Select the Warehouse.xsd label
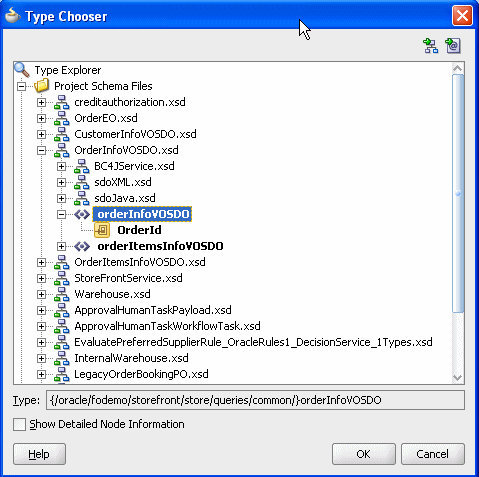This screenshot has height=477, width=479. [x=112, y=294]
